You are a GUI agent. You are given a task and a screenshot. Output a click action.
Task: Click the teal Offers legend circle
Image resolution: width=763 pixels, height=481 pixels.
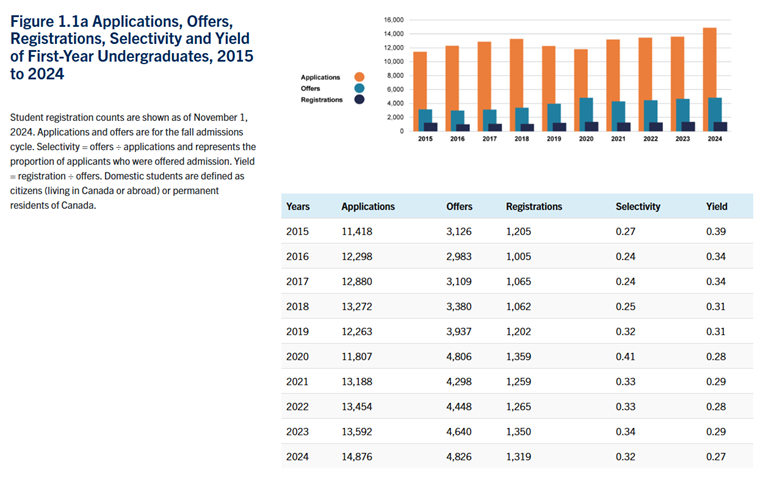(x=359, y=88)
